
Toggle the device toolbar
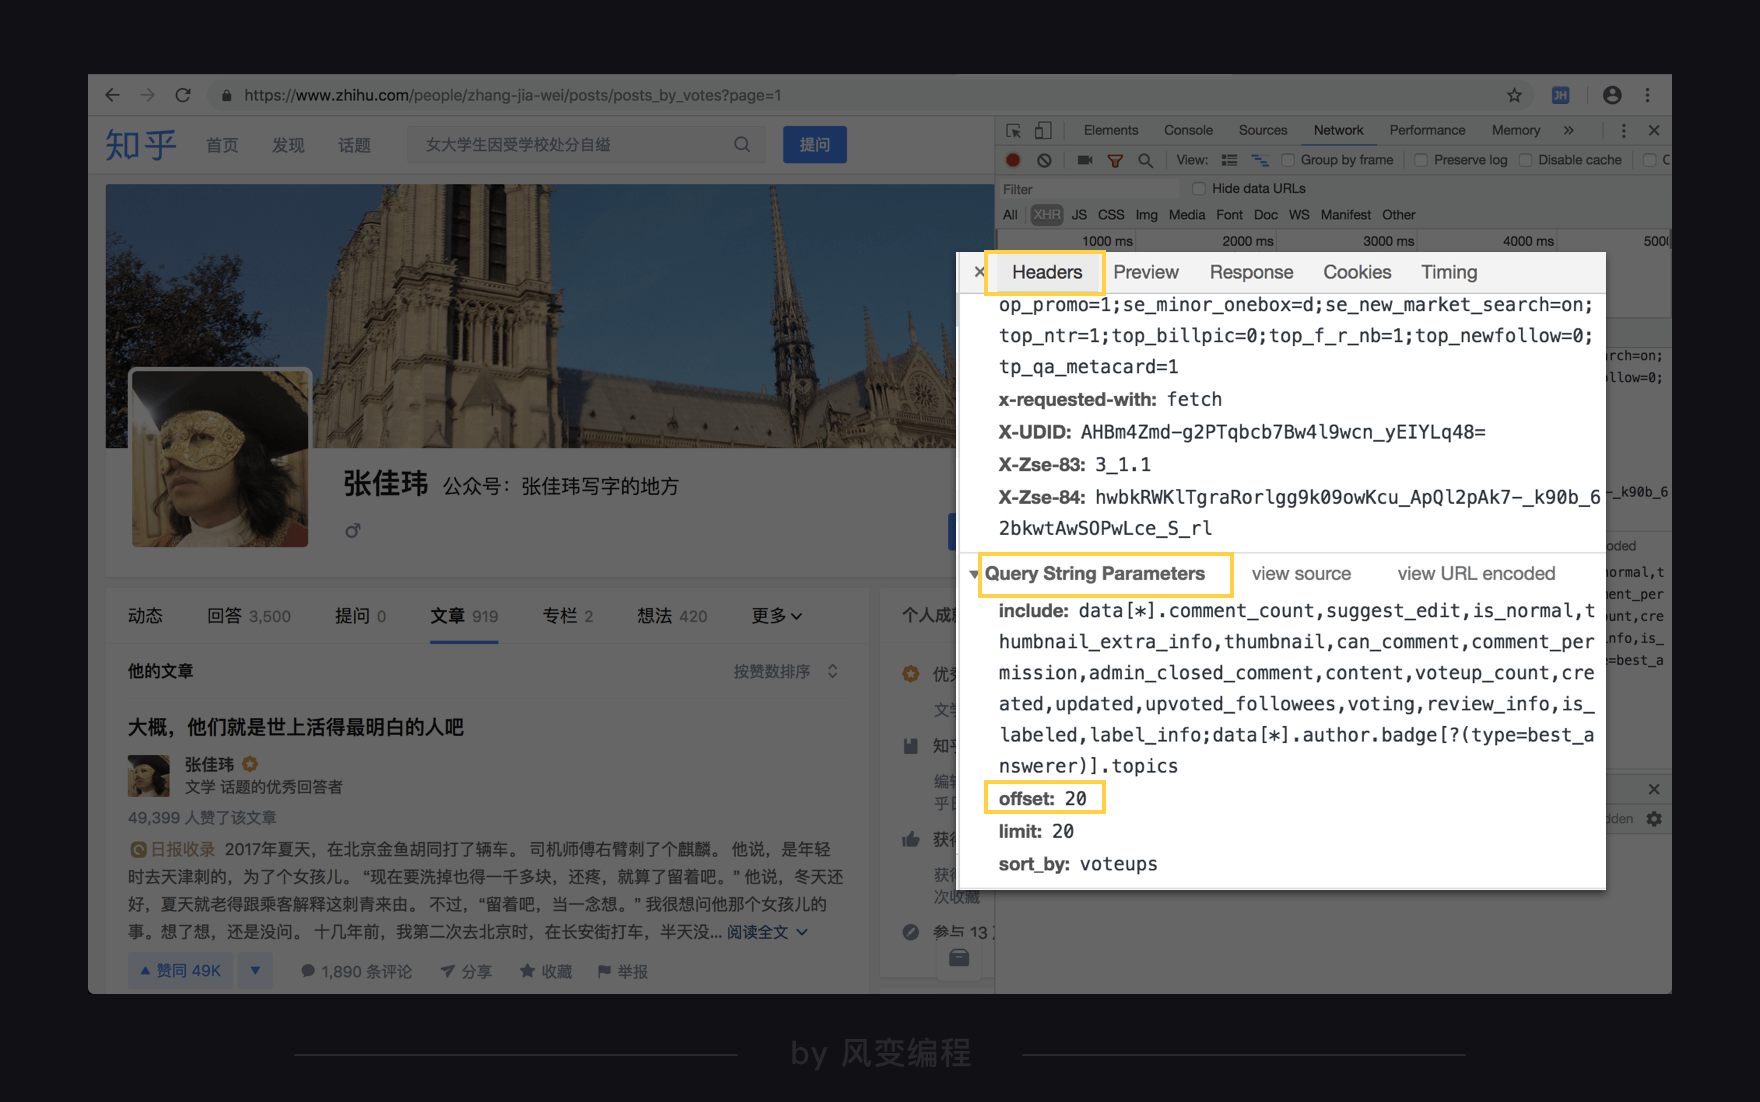pyautogui.click(x=1043, y=130)
